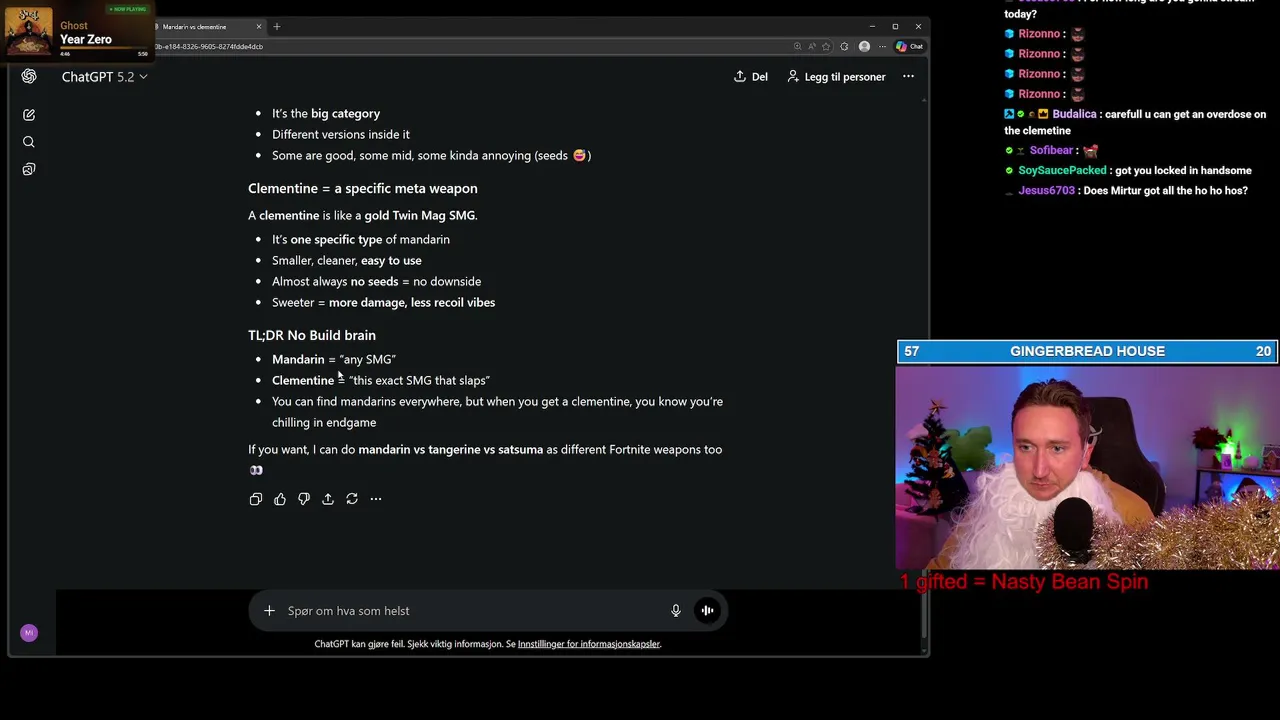Click the streamer webcam feed
Viewport: 1280px width, 720px height.
[1088, 466]
